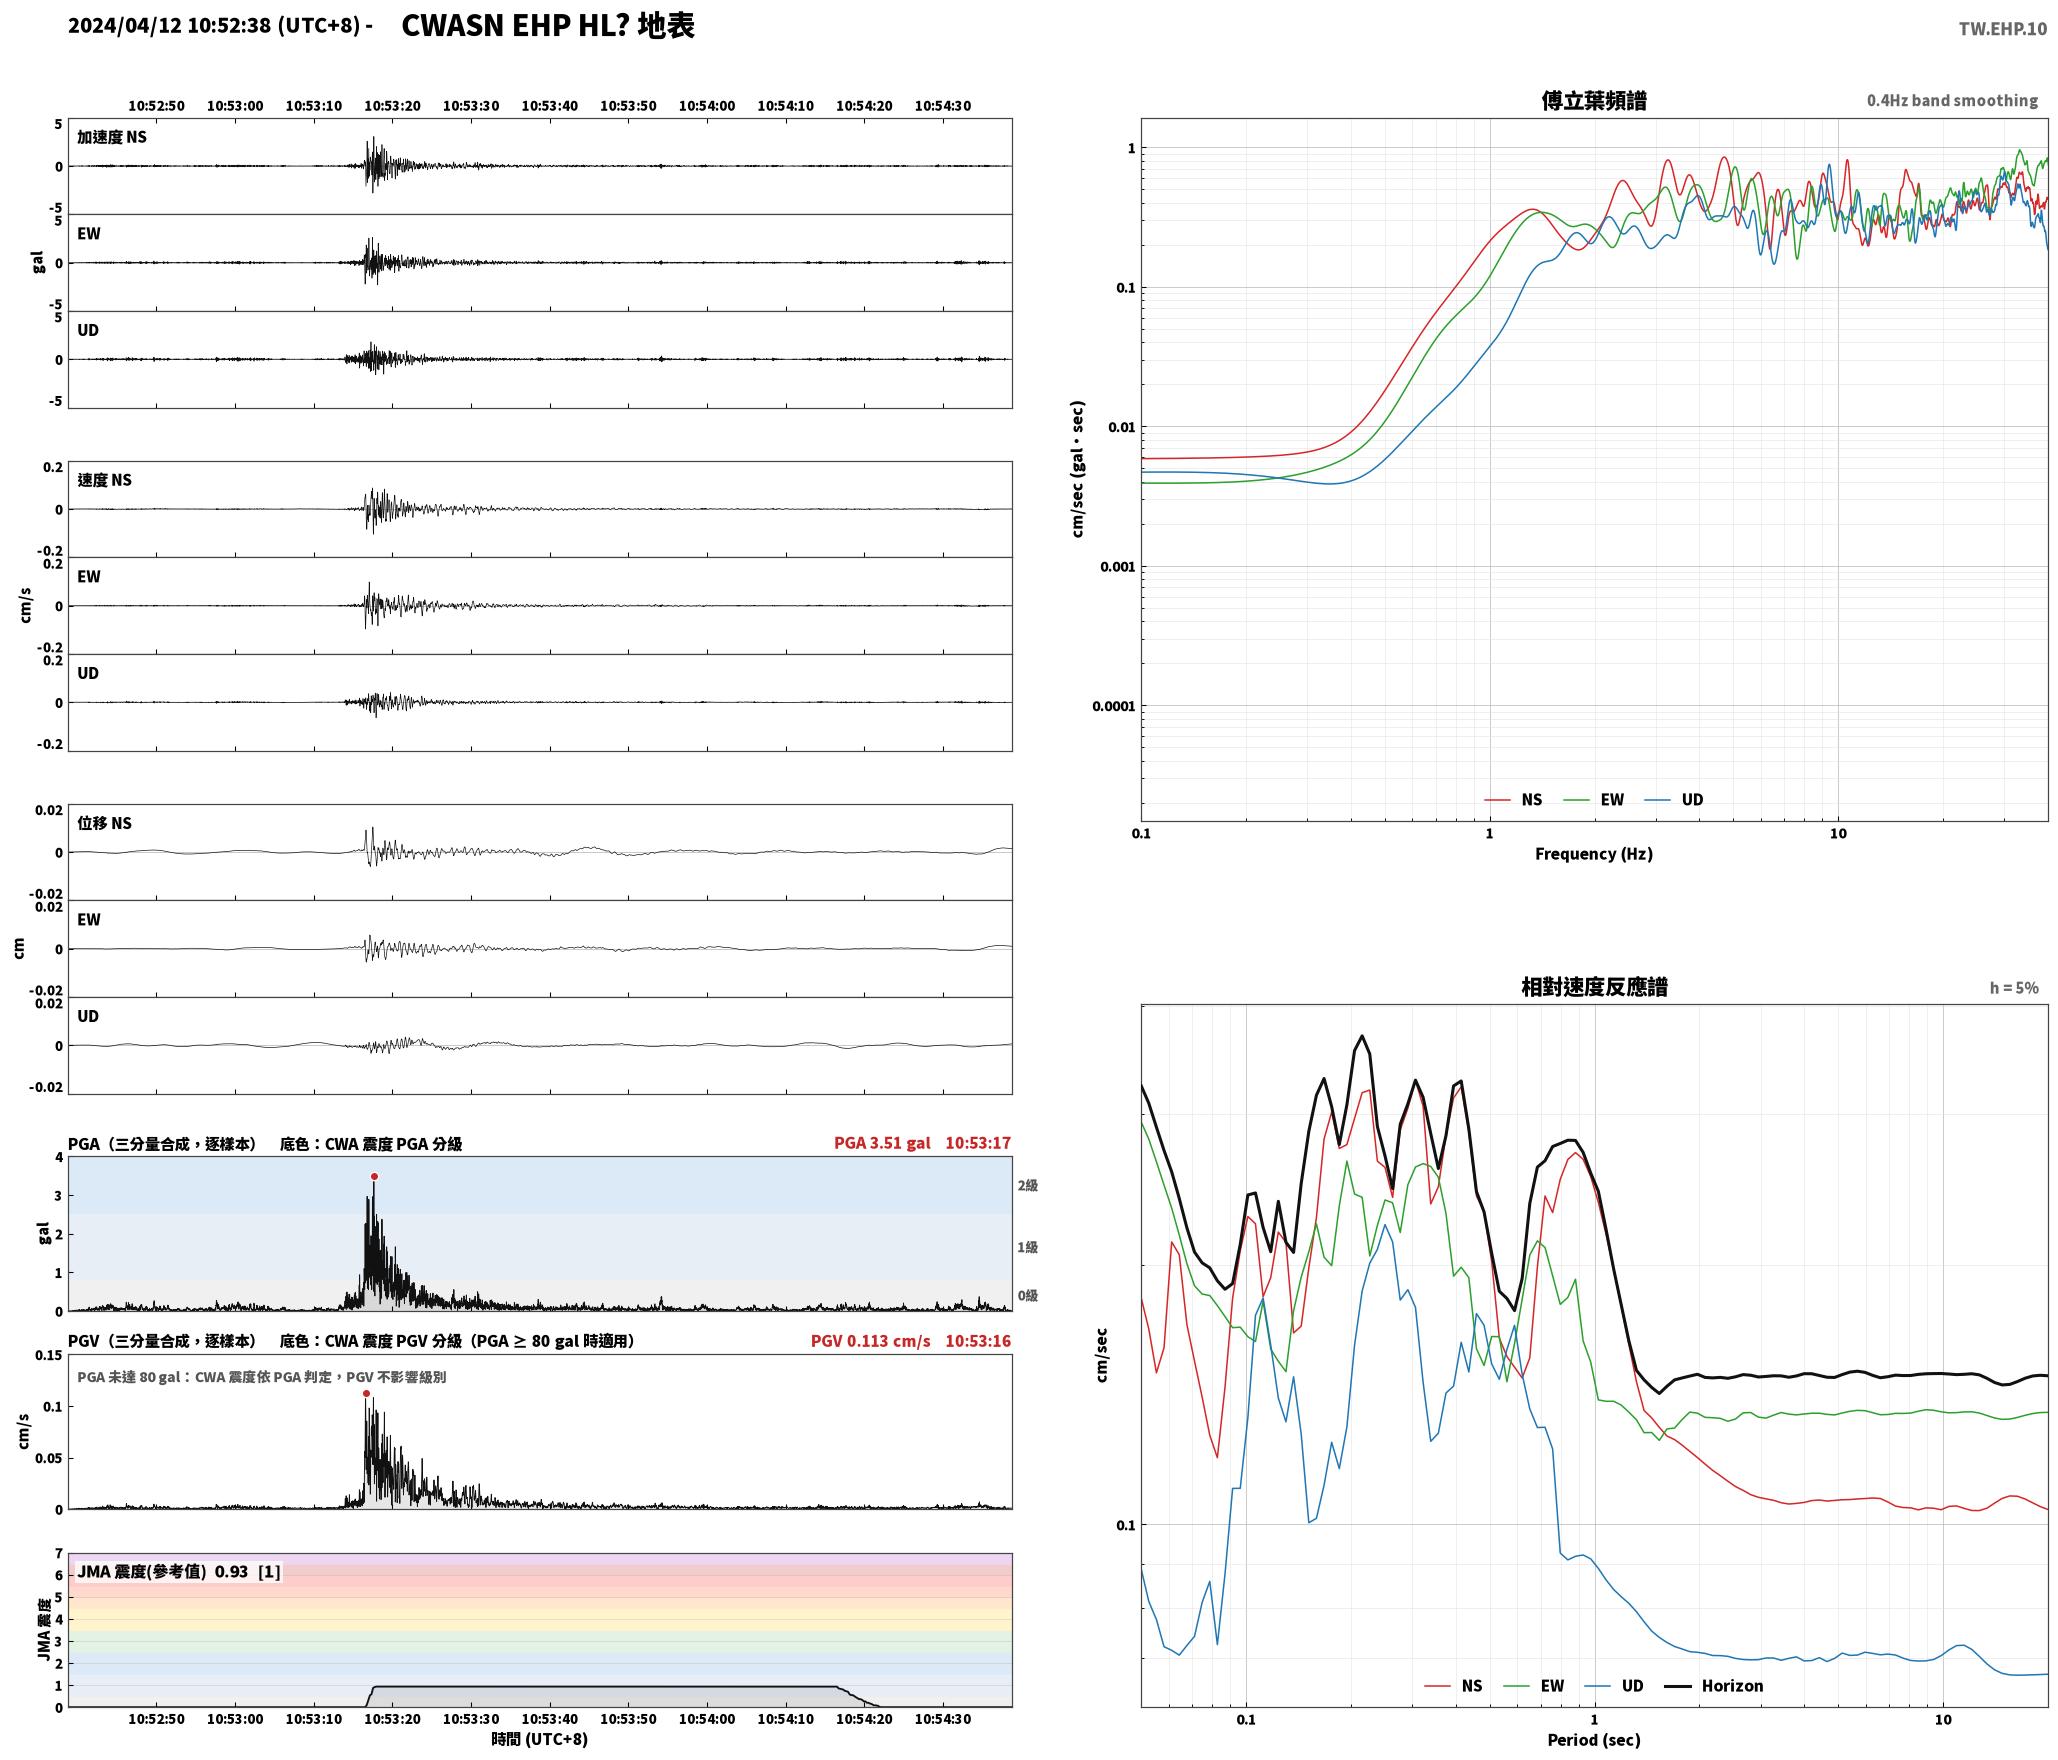This screenshot has width=2058, height=1760.
Task: Click the 速度 NS waveform label
Action: pos(105,480)
